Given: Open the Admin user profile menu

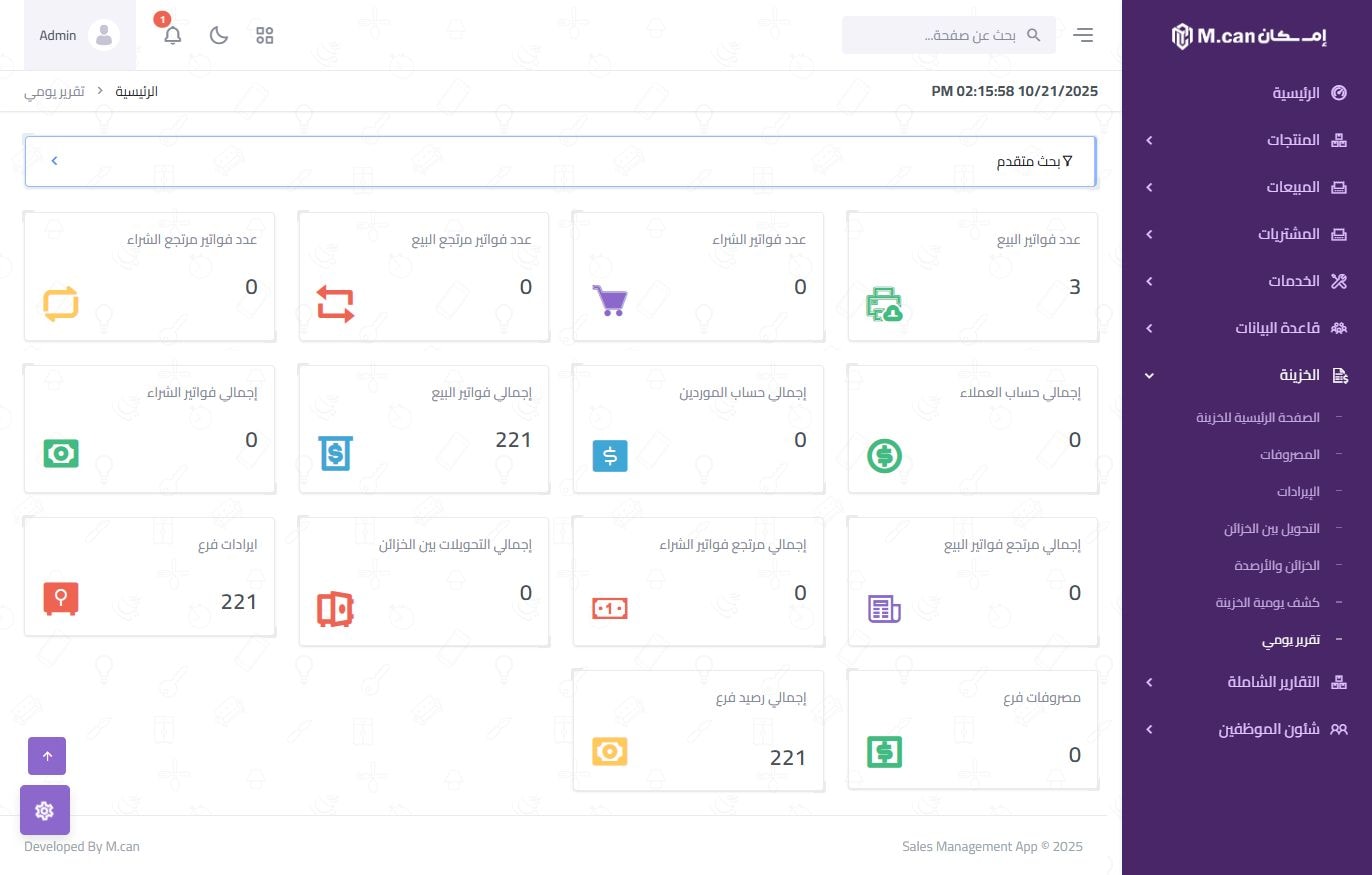Looking at the screenshot, I should coord(79,36).
